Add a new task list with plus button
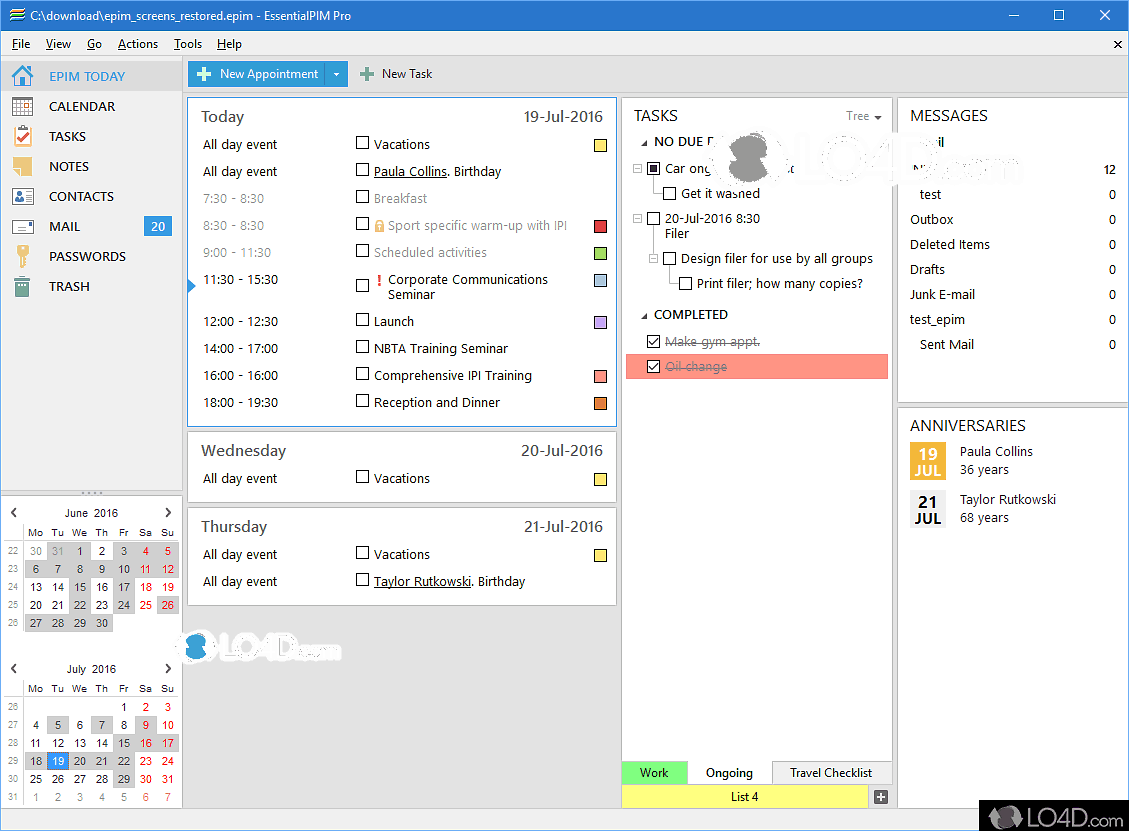The height and width of the screenshot is (831, 1129). coord(881,797)
